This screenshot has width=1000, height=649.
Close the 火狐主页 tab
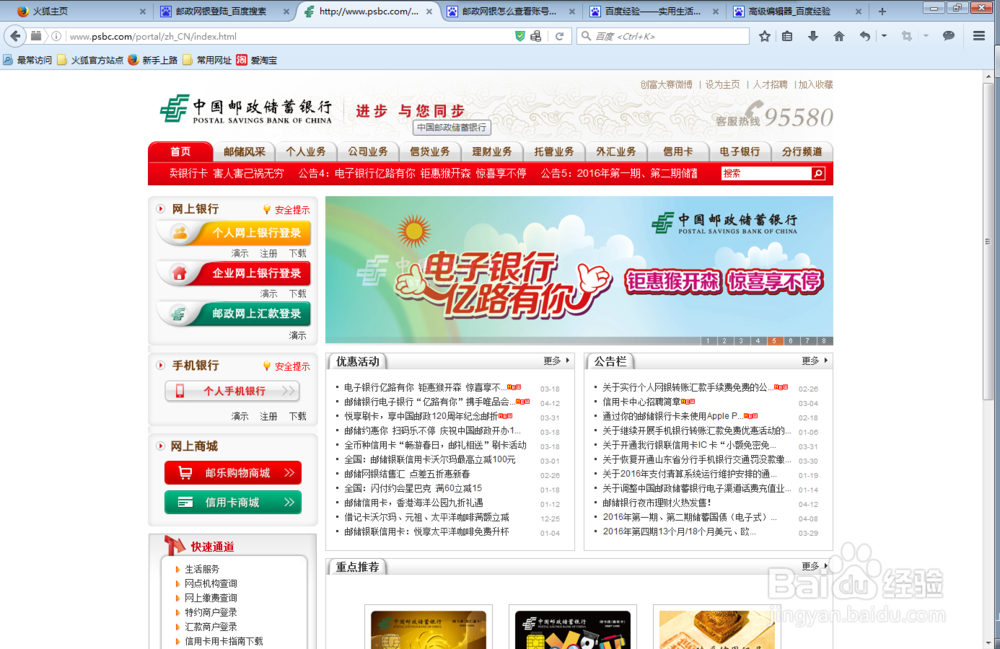click(x=142, y=11)
